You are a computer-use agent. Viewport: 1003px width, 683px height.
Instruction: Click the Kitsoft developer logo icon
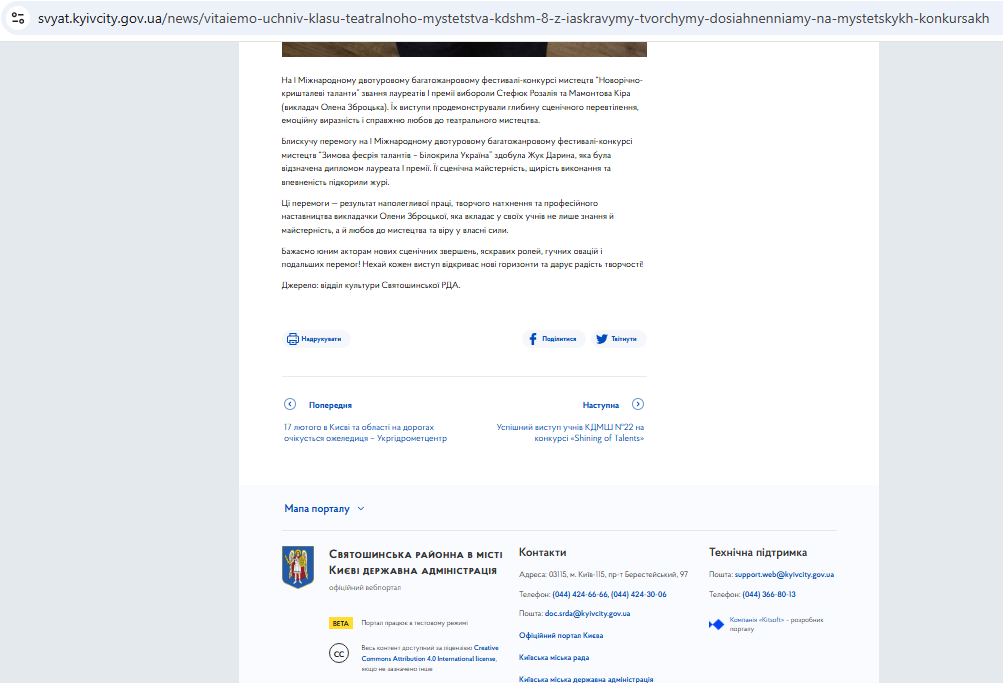[716, 624]
